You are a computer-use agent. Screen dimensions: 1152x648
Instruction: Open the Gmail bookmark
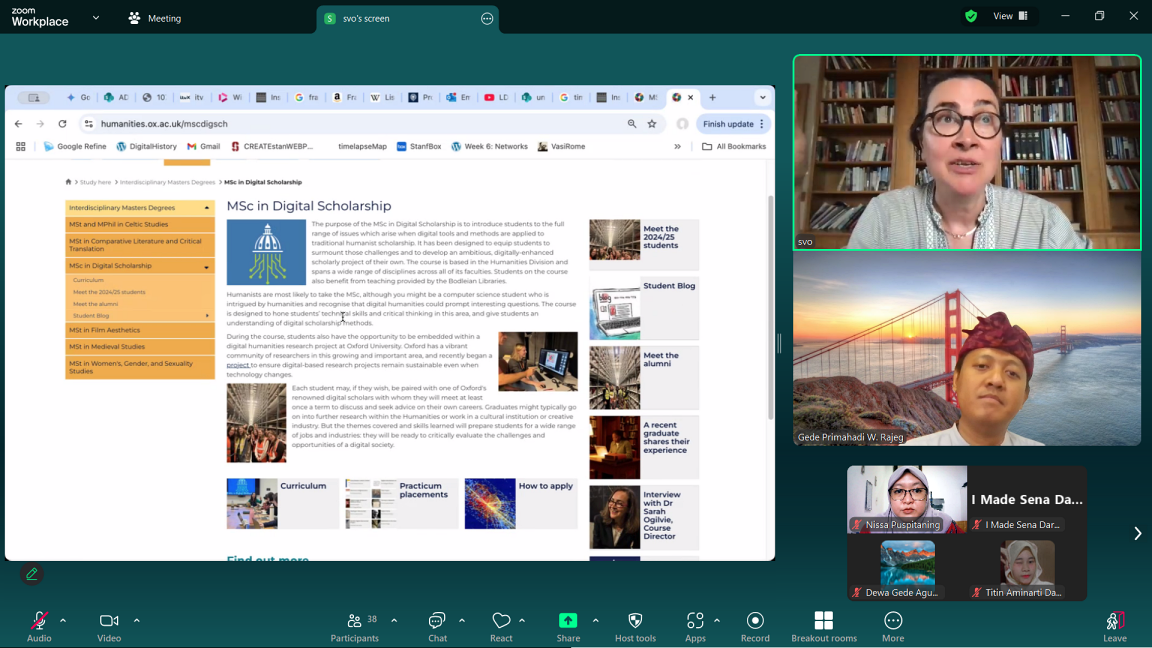(x=204, y=147)
